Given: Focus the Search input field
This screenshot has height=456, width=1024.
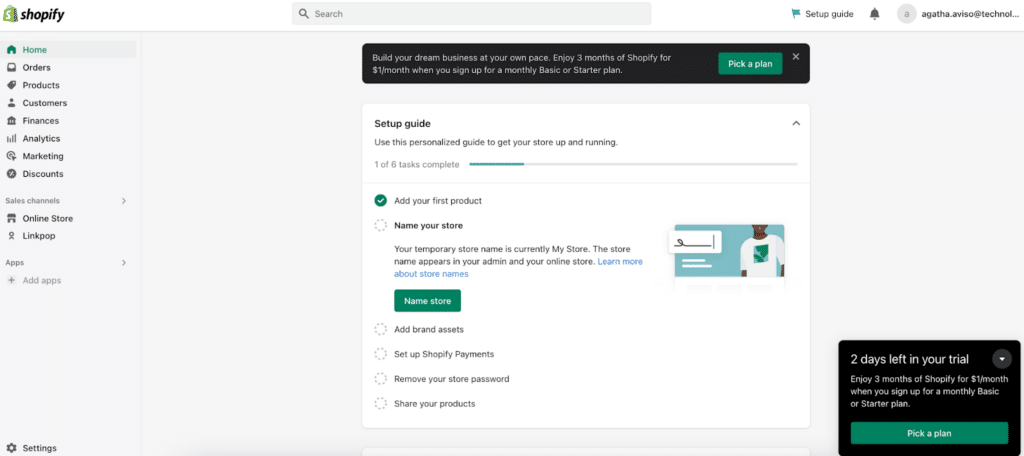Looking at the screenshot, I should click(471, 14).
